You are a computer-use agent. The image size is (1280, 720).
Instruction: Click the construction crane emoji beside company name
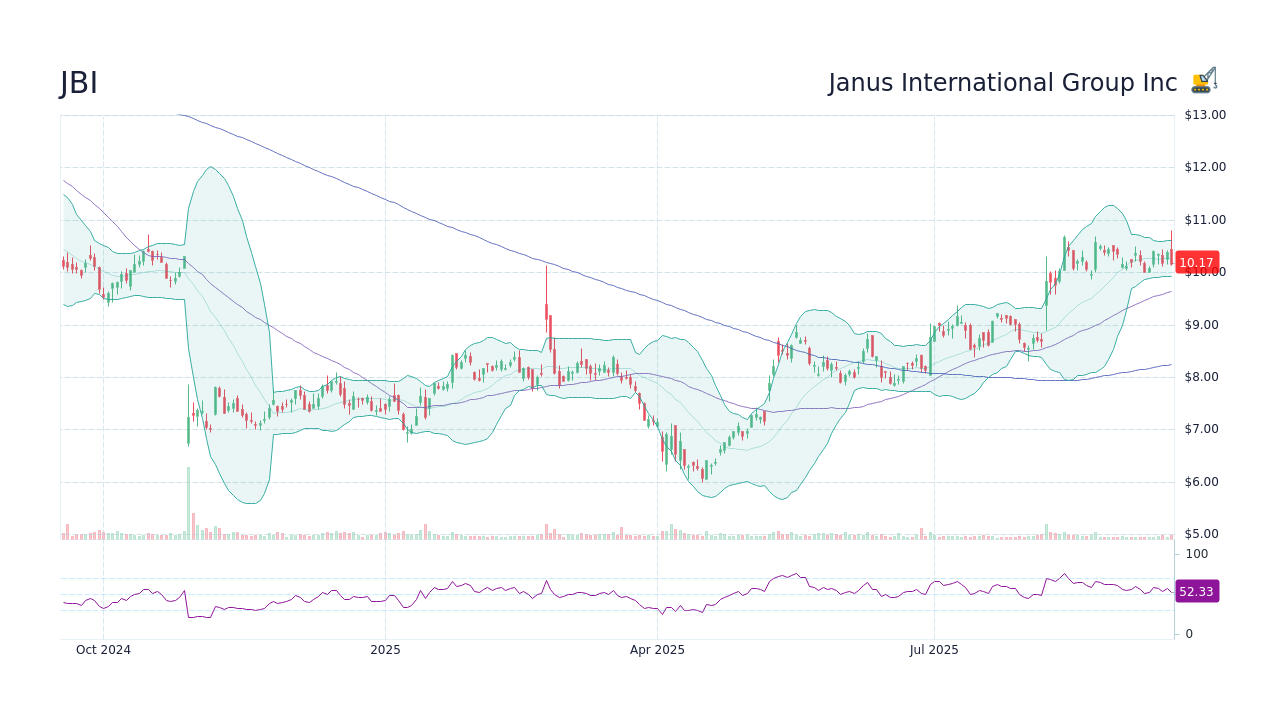coord(1201,80)
